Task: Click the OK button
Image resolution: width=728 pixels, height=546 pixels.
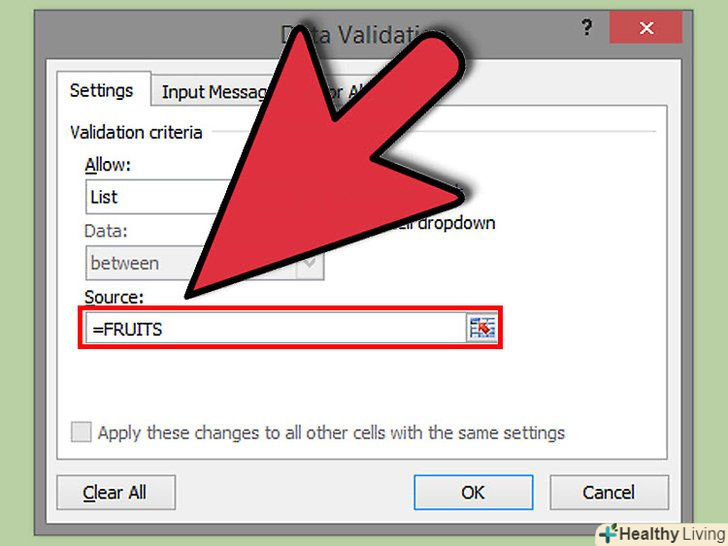Action: (x=473, y=492)
